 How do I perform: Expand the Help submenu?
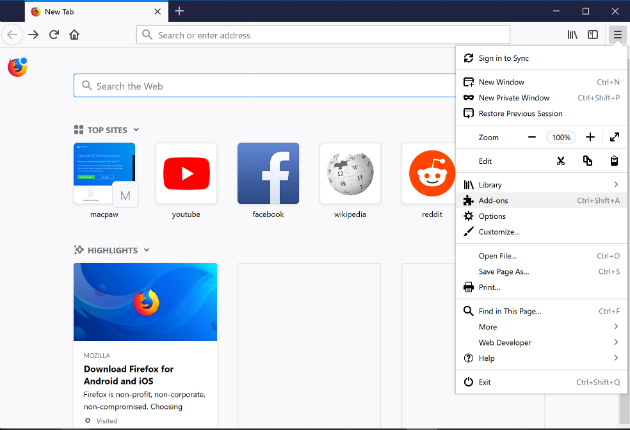[541, 358]
